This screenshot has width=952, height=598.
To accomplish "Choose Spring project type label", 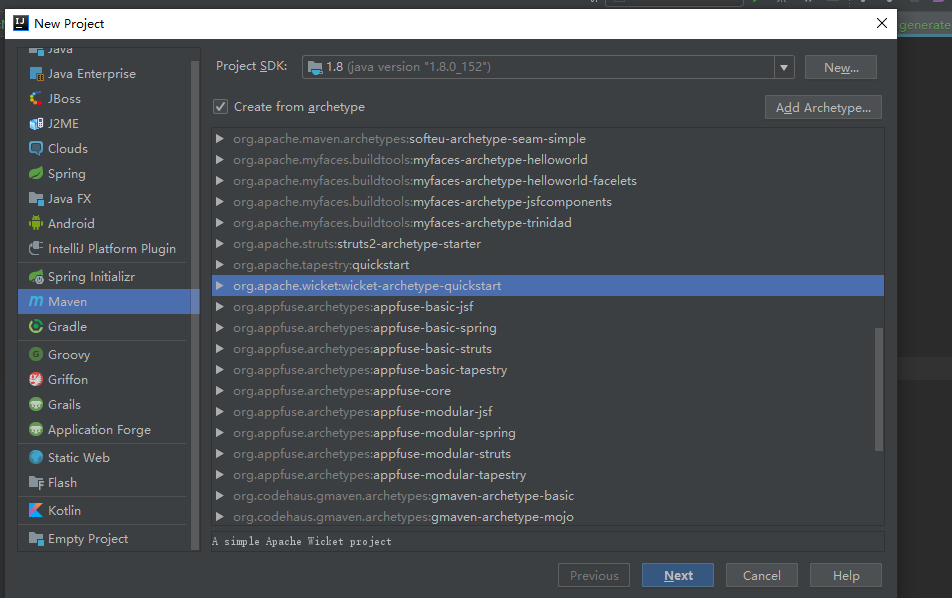I will (x=67, y=174).
